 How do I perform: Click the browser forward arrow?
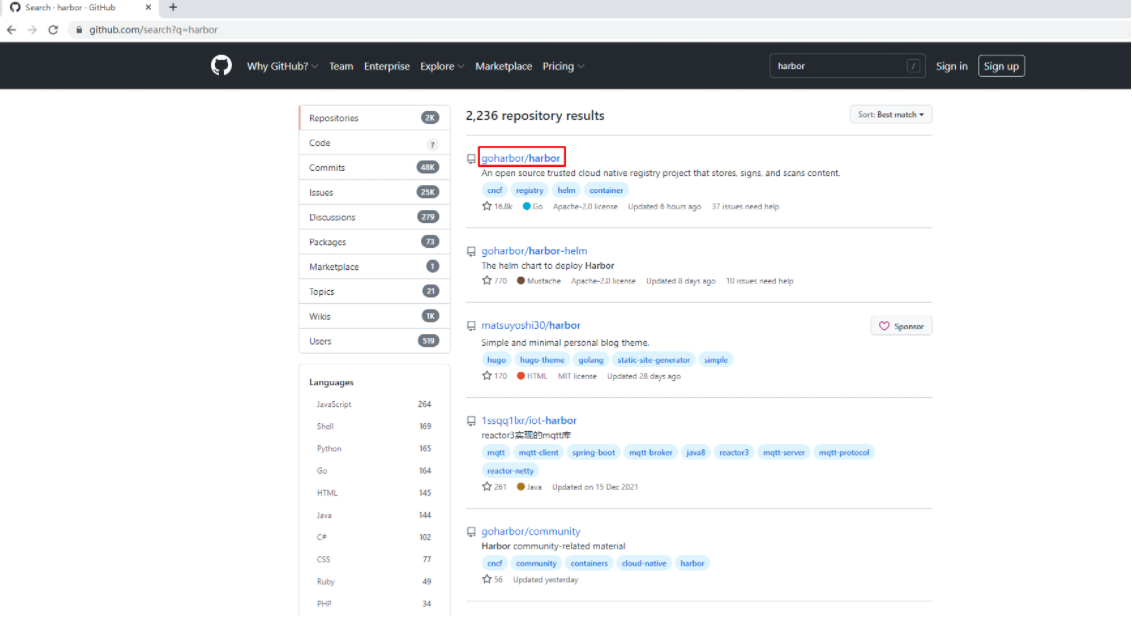[x=32, y=30]
